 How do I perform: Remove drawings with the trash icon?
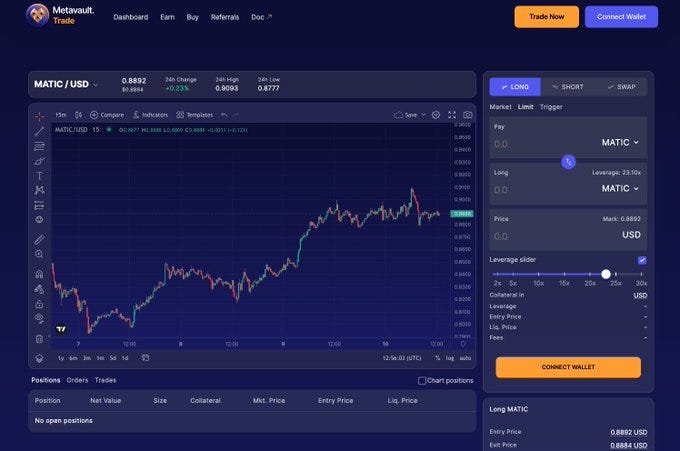coord(39,339)
